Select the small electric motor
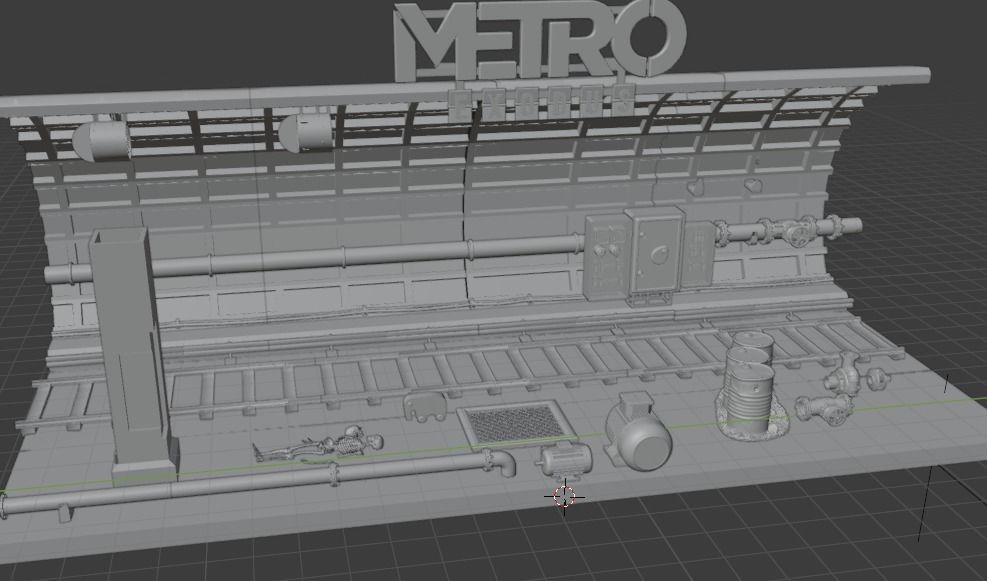987x581 pixels. [x=564, y=460]
